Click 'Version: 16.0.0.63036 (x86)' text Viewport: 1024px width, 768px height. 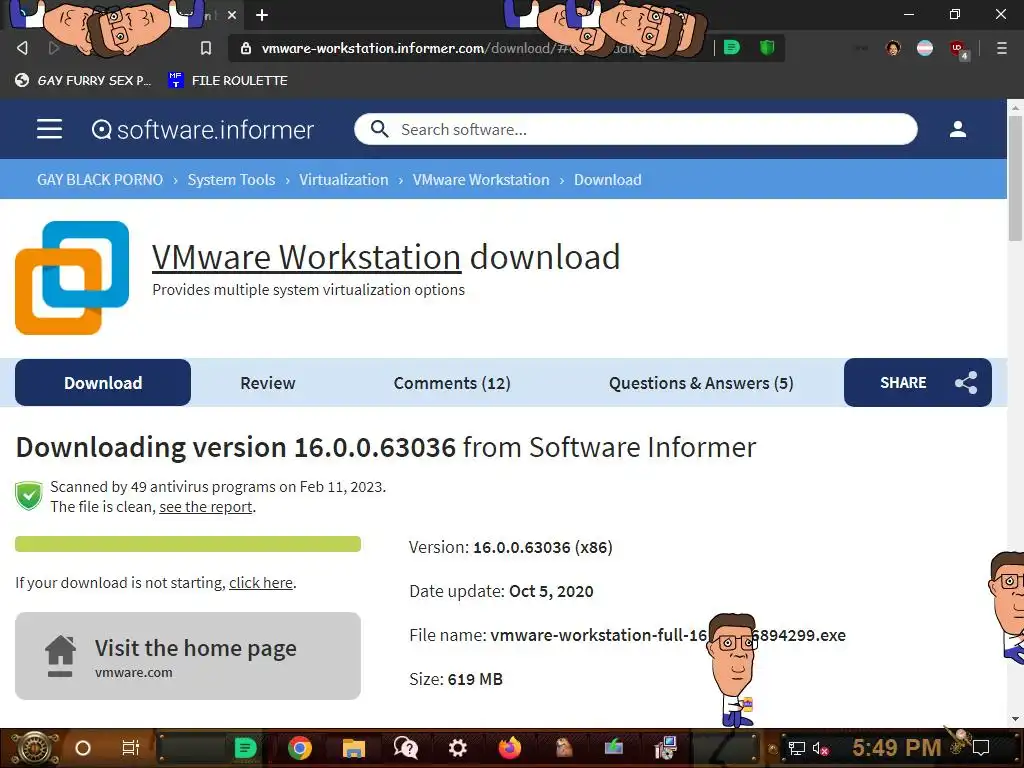coord(511,547)
